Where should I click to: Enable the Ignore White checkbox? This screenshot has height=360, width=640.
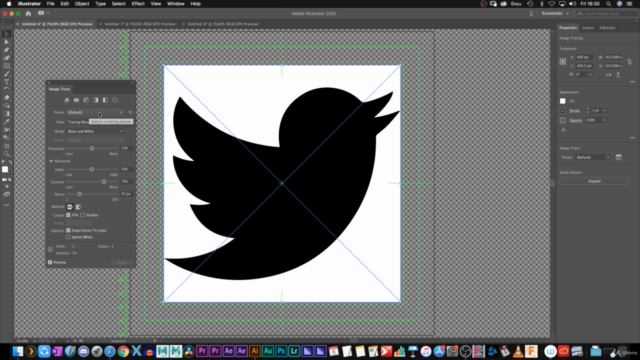[69, 237]
